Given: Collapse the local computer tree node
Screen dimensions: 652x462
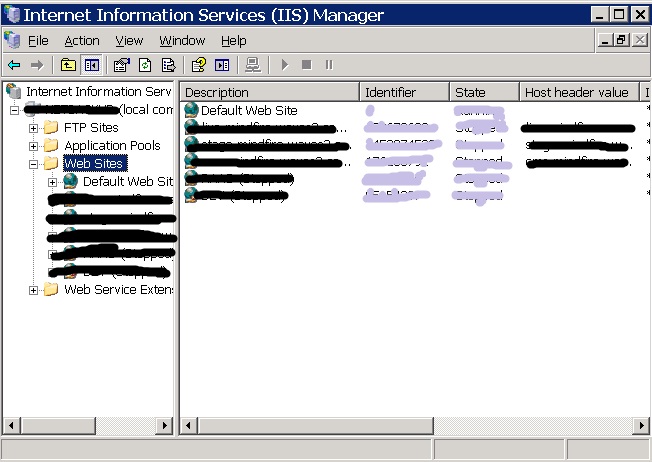Looking at the screenshot, I should tap(15, 111).
